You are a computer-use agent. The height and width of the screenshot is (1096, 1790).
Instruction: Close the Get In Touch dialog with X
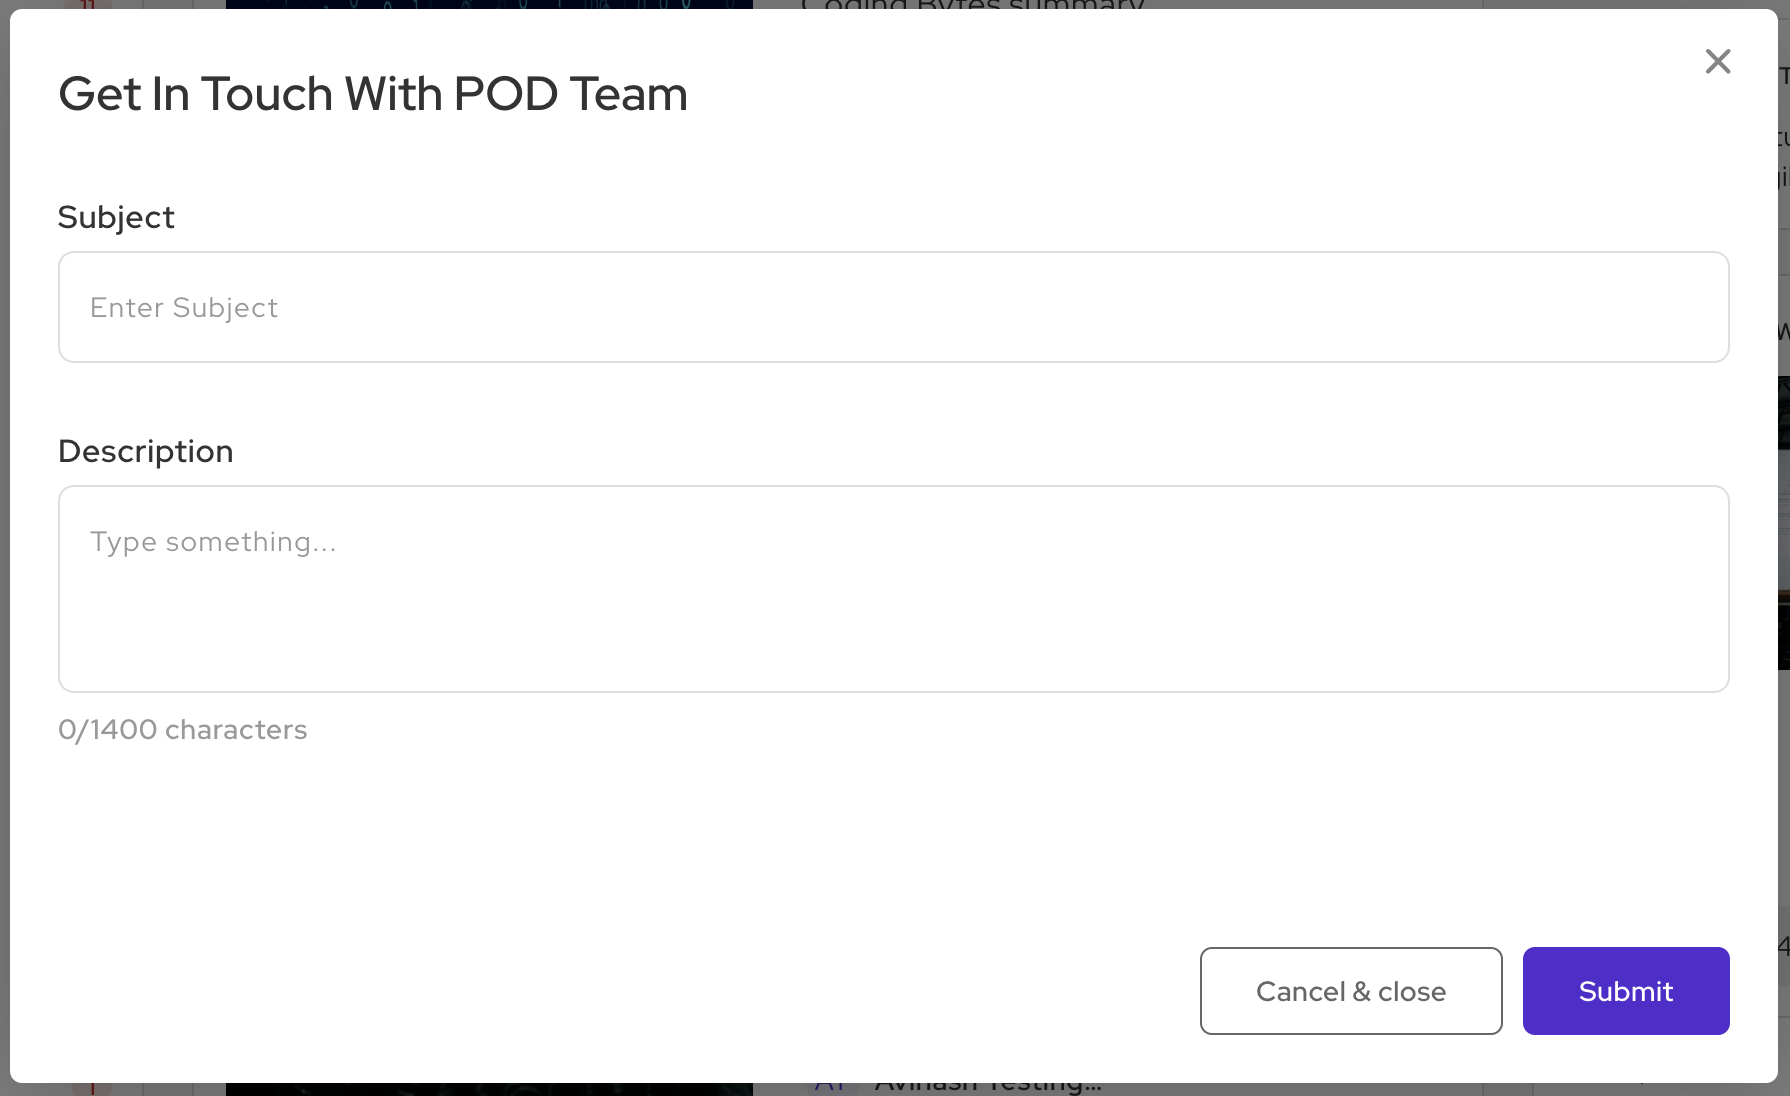[1717, 62]
